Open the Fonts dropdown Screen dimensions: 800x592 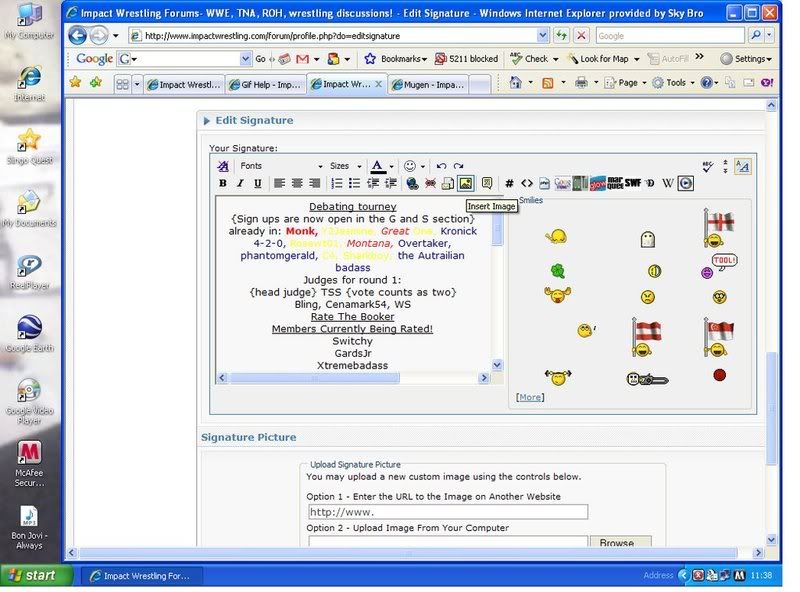[x=280, y=166]
